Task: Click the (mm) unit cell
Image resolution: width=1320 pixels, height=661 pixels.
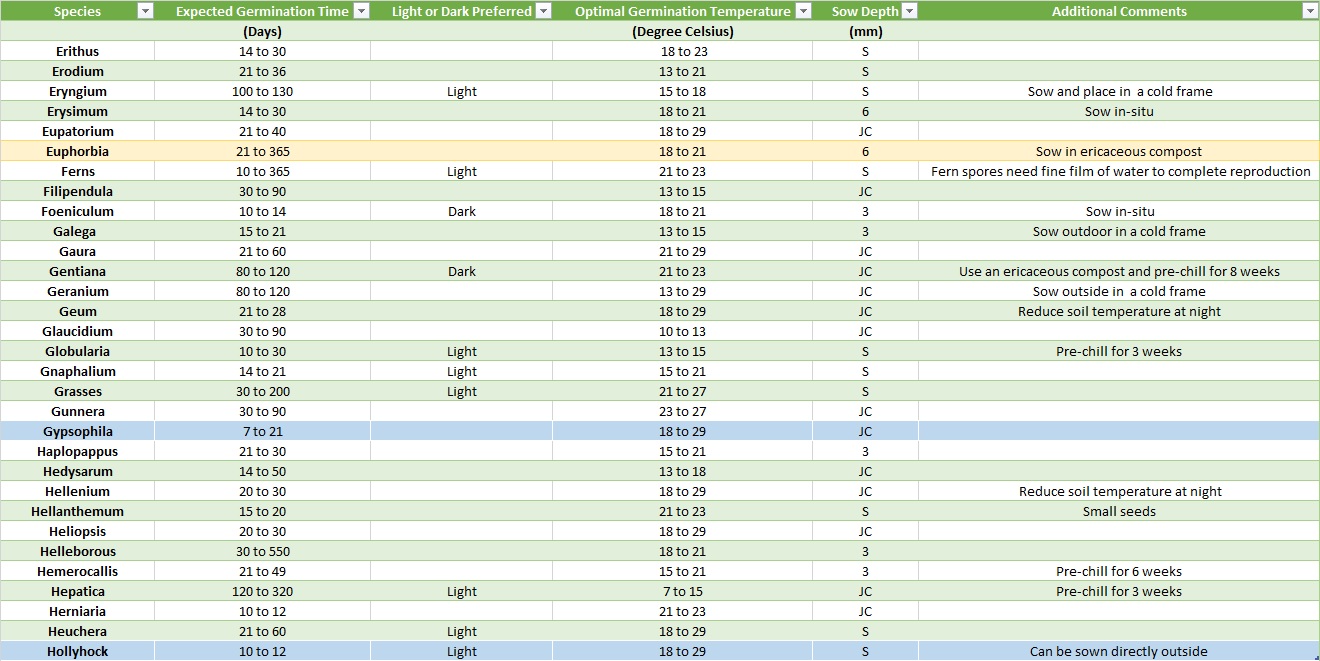Action: tap(865, 31)
